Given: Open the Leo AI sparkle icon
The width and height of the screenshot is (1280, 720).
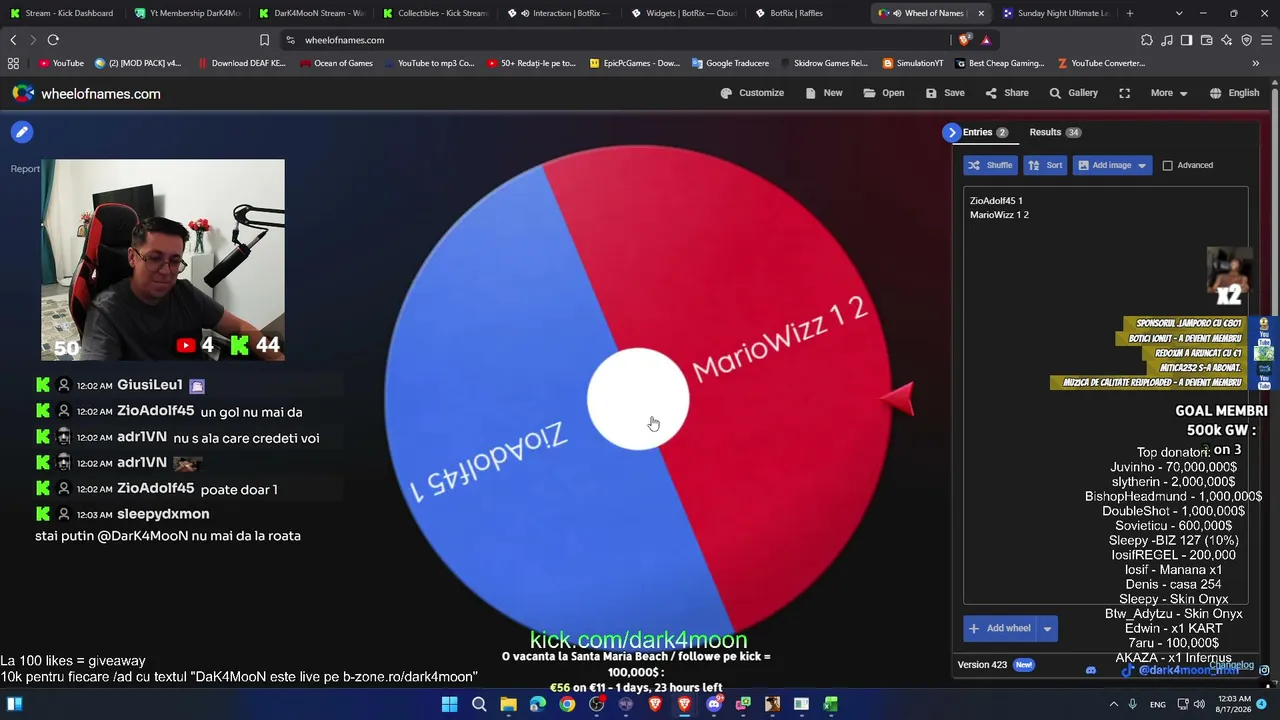Looking at the screenshot, I should pos(1226,40).
